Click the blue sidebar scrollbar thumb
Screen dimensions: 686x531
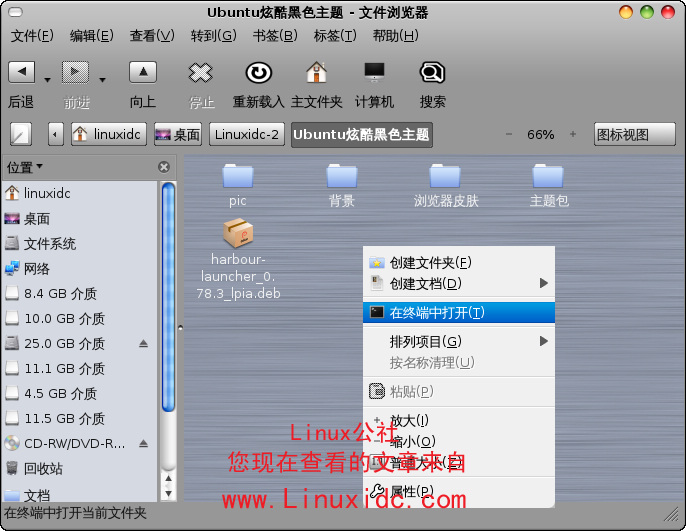point(168,297)
